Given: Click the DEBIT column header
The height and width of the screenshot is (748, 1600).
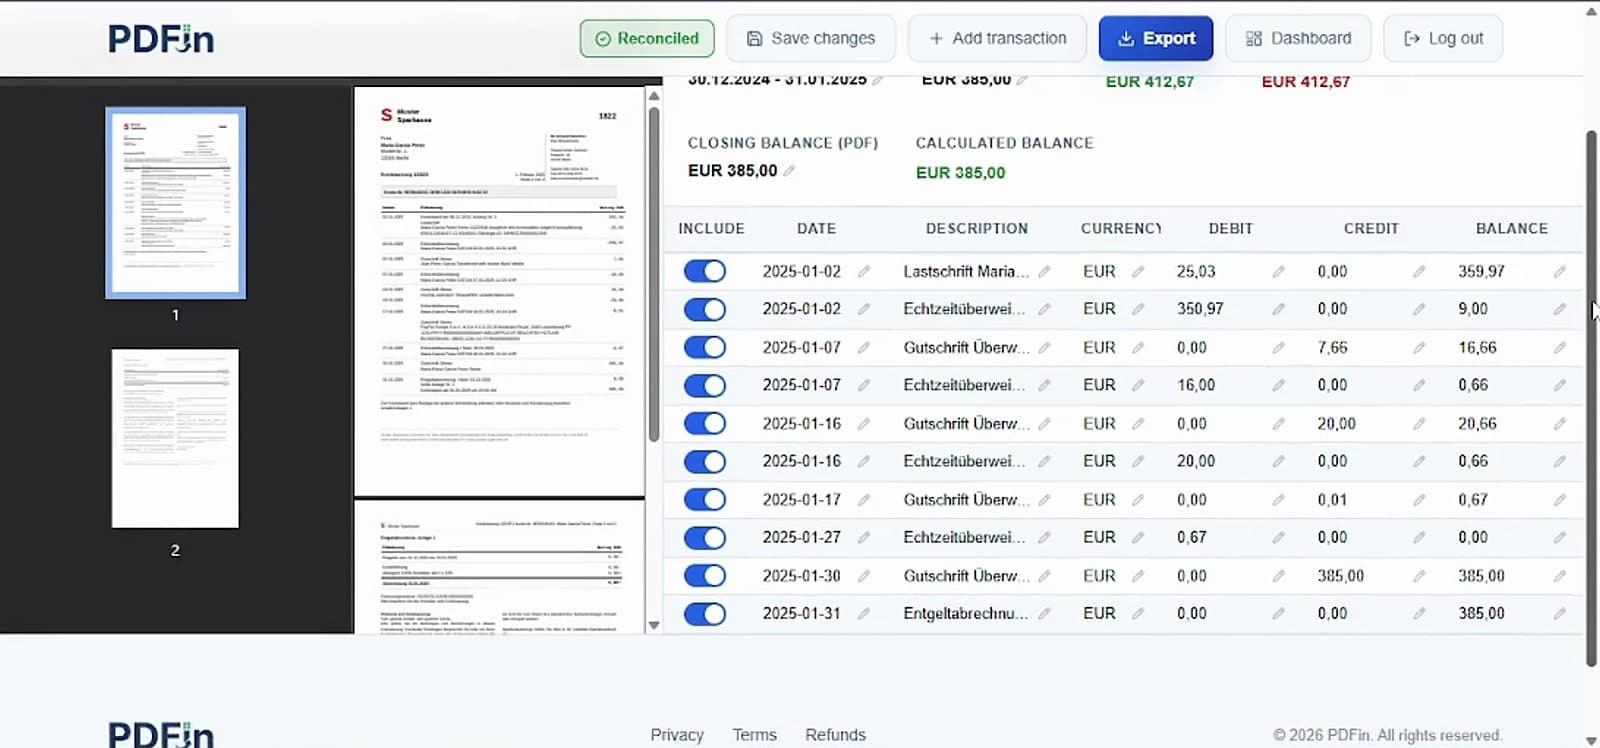Looking at the screenshot, I should [x=1231, y=229].
